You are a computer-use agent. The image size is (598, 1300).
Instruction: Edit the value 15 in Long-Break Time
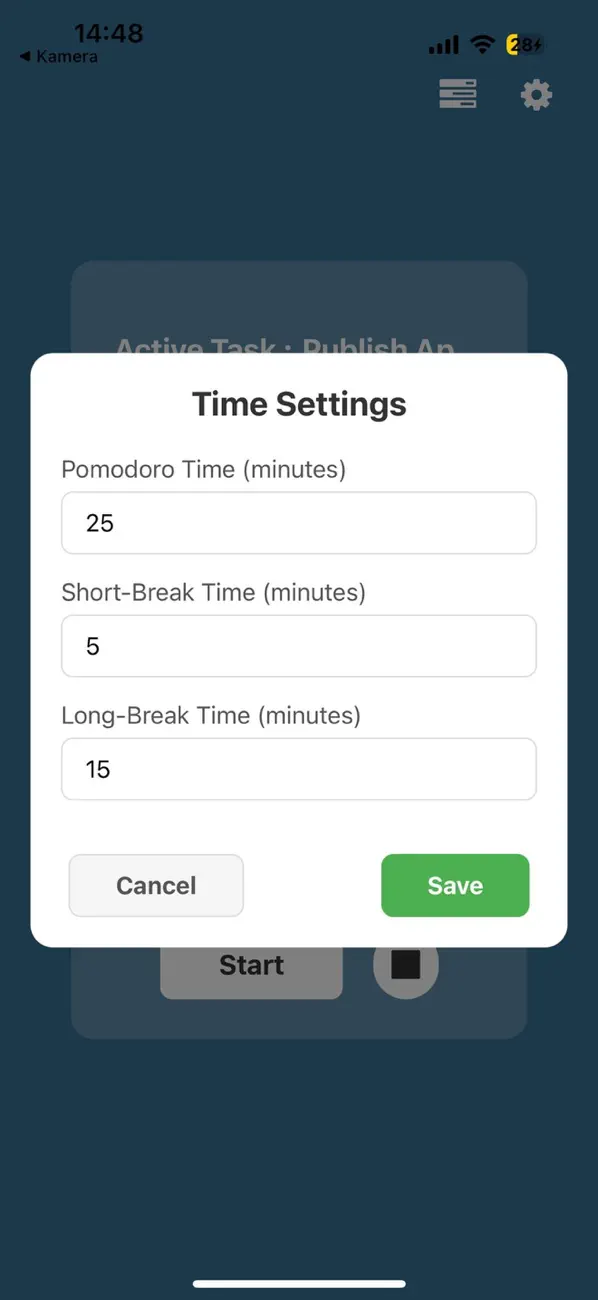click(99, 769)
